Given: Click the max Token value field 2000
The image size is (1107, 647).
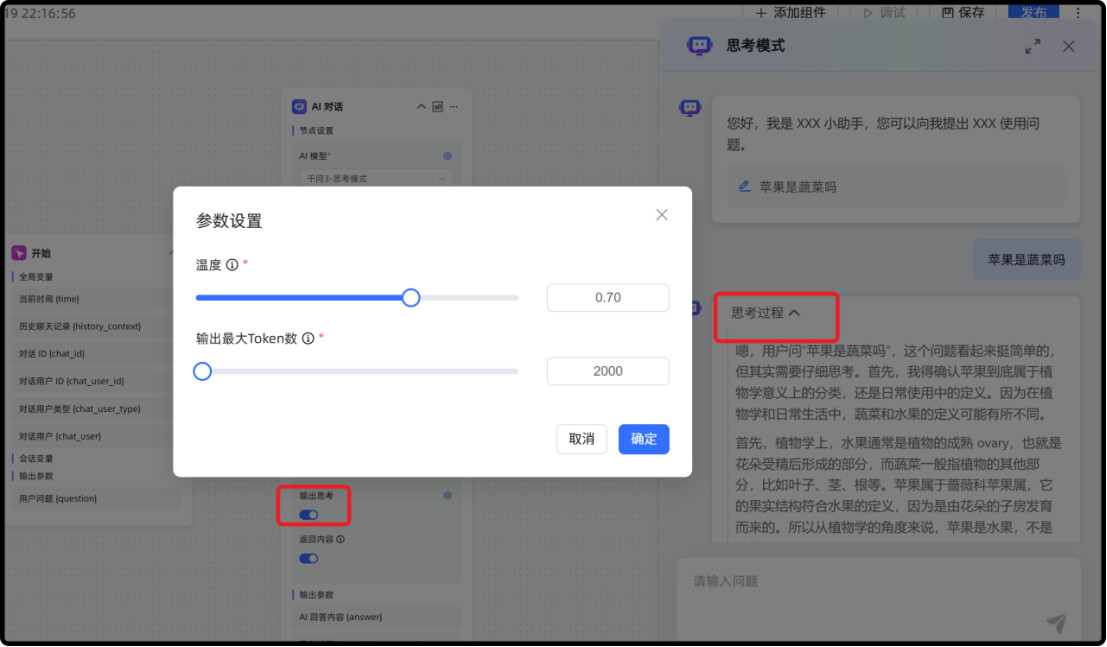Looking at the screenshot, I should pos(607,371).
